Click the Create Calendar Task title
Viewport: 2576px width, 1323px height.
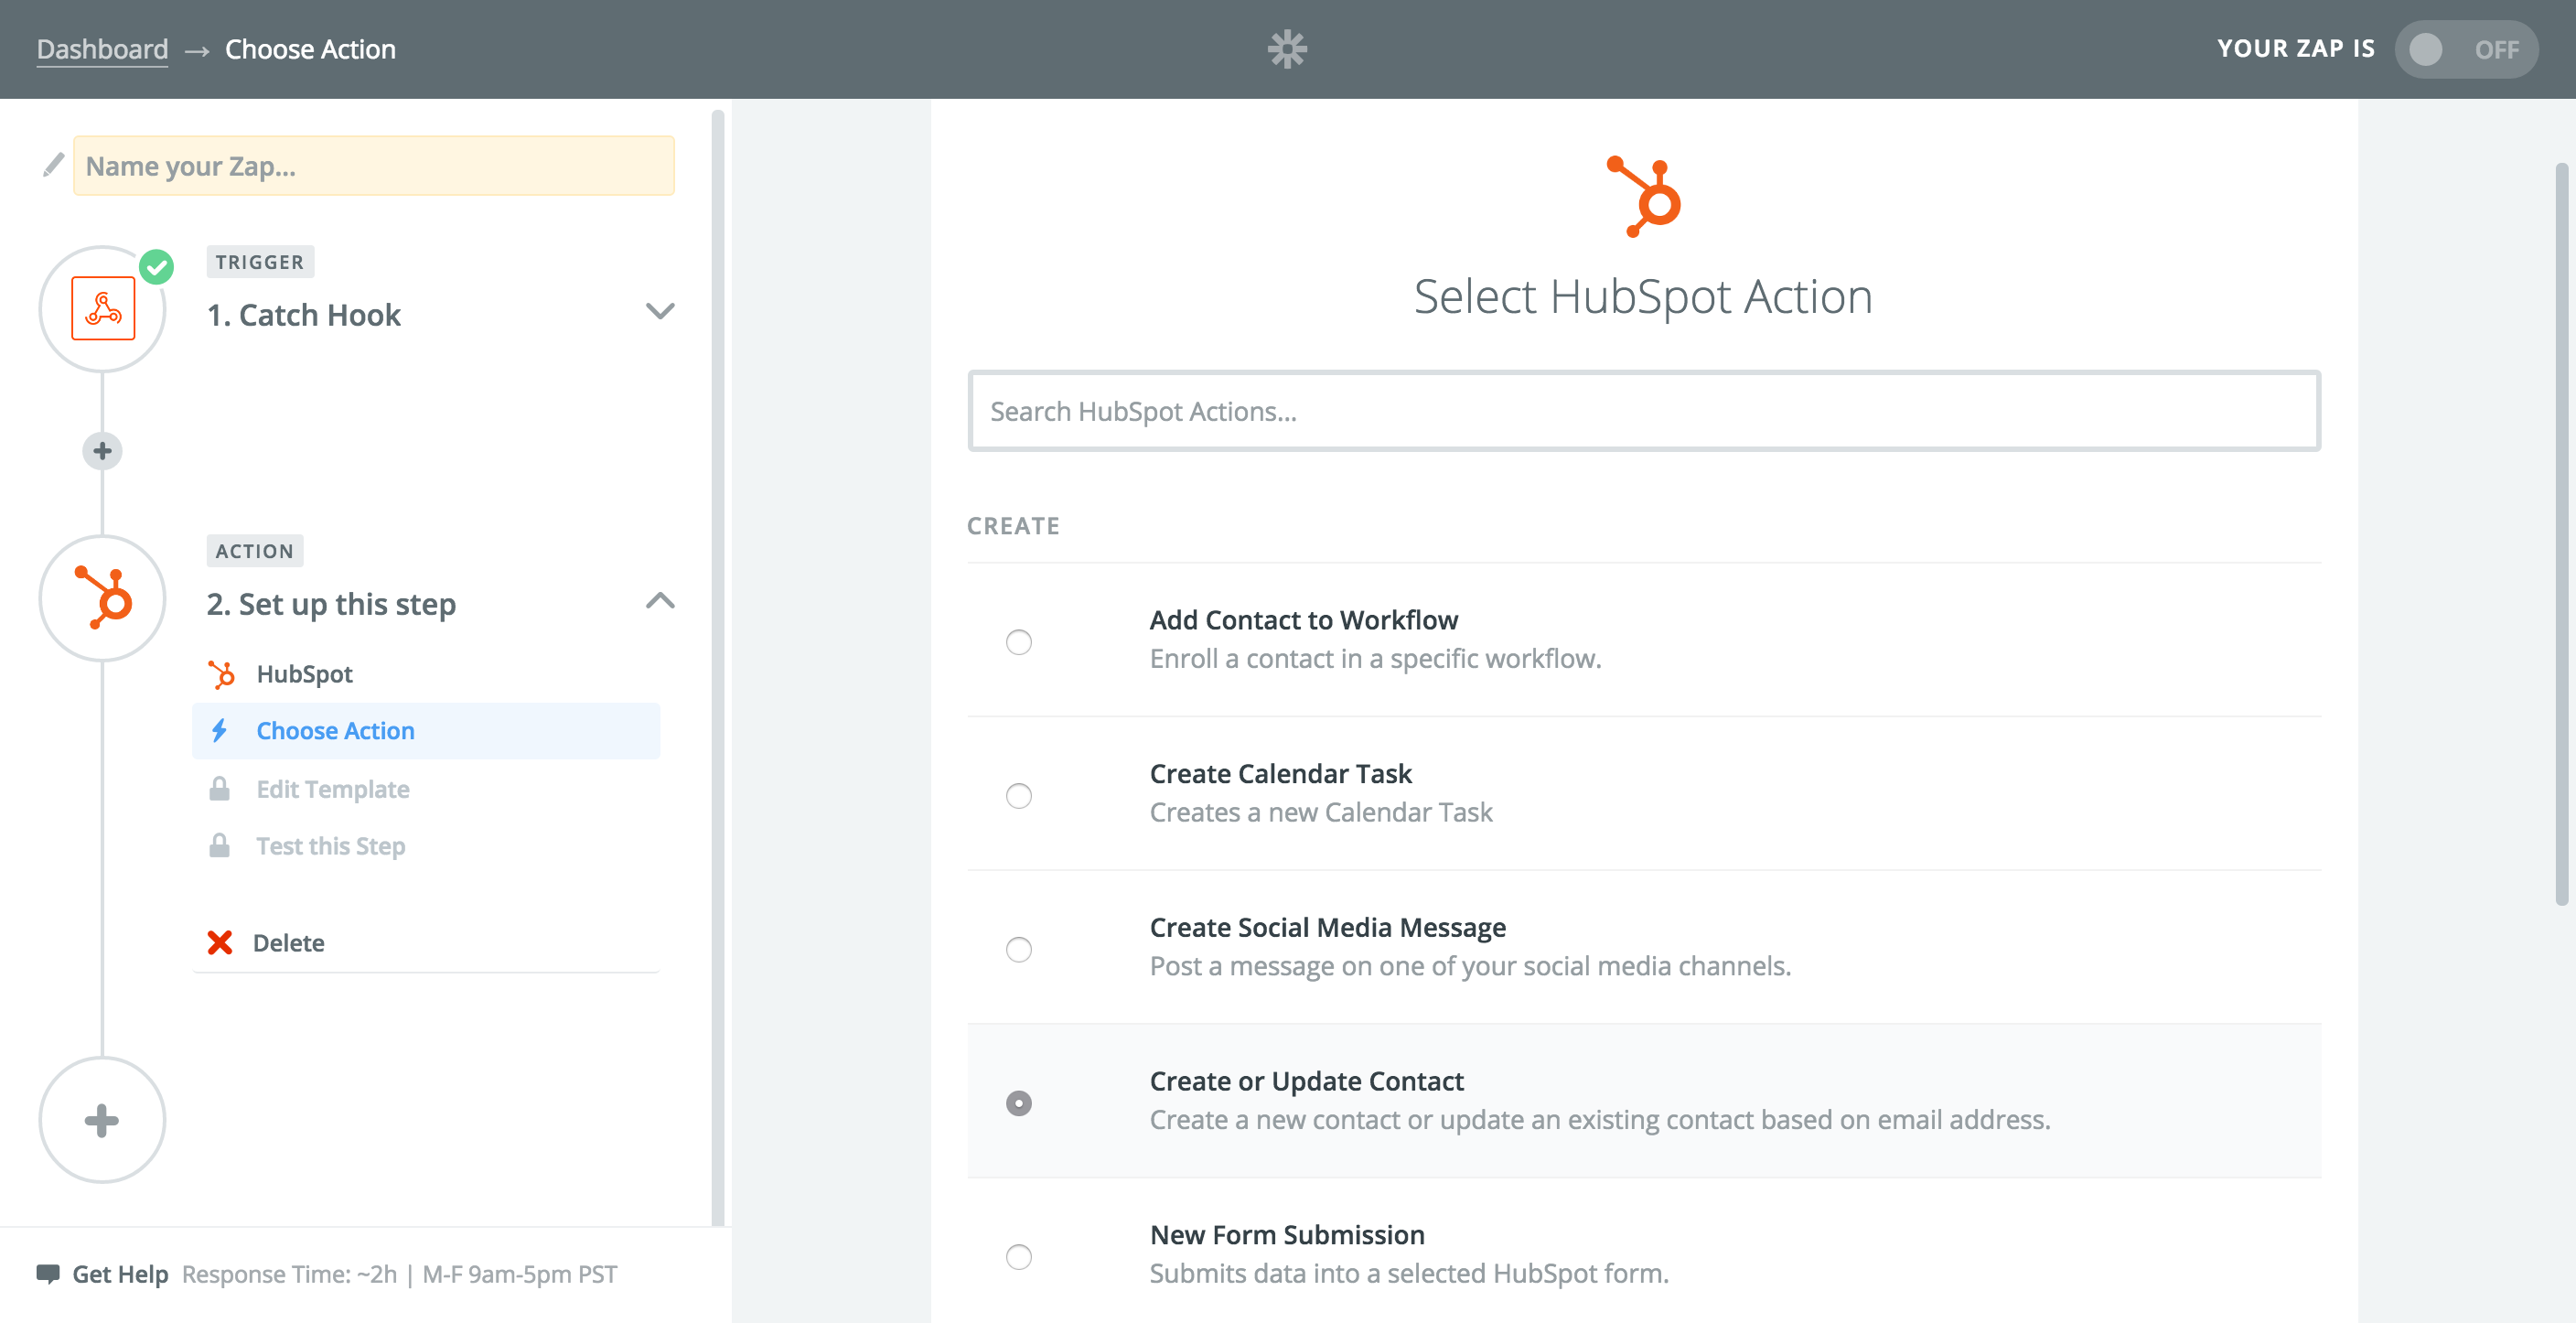point(1280,774)
